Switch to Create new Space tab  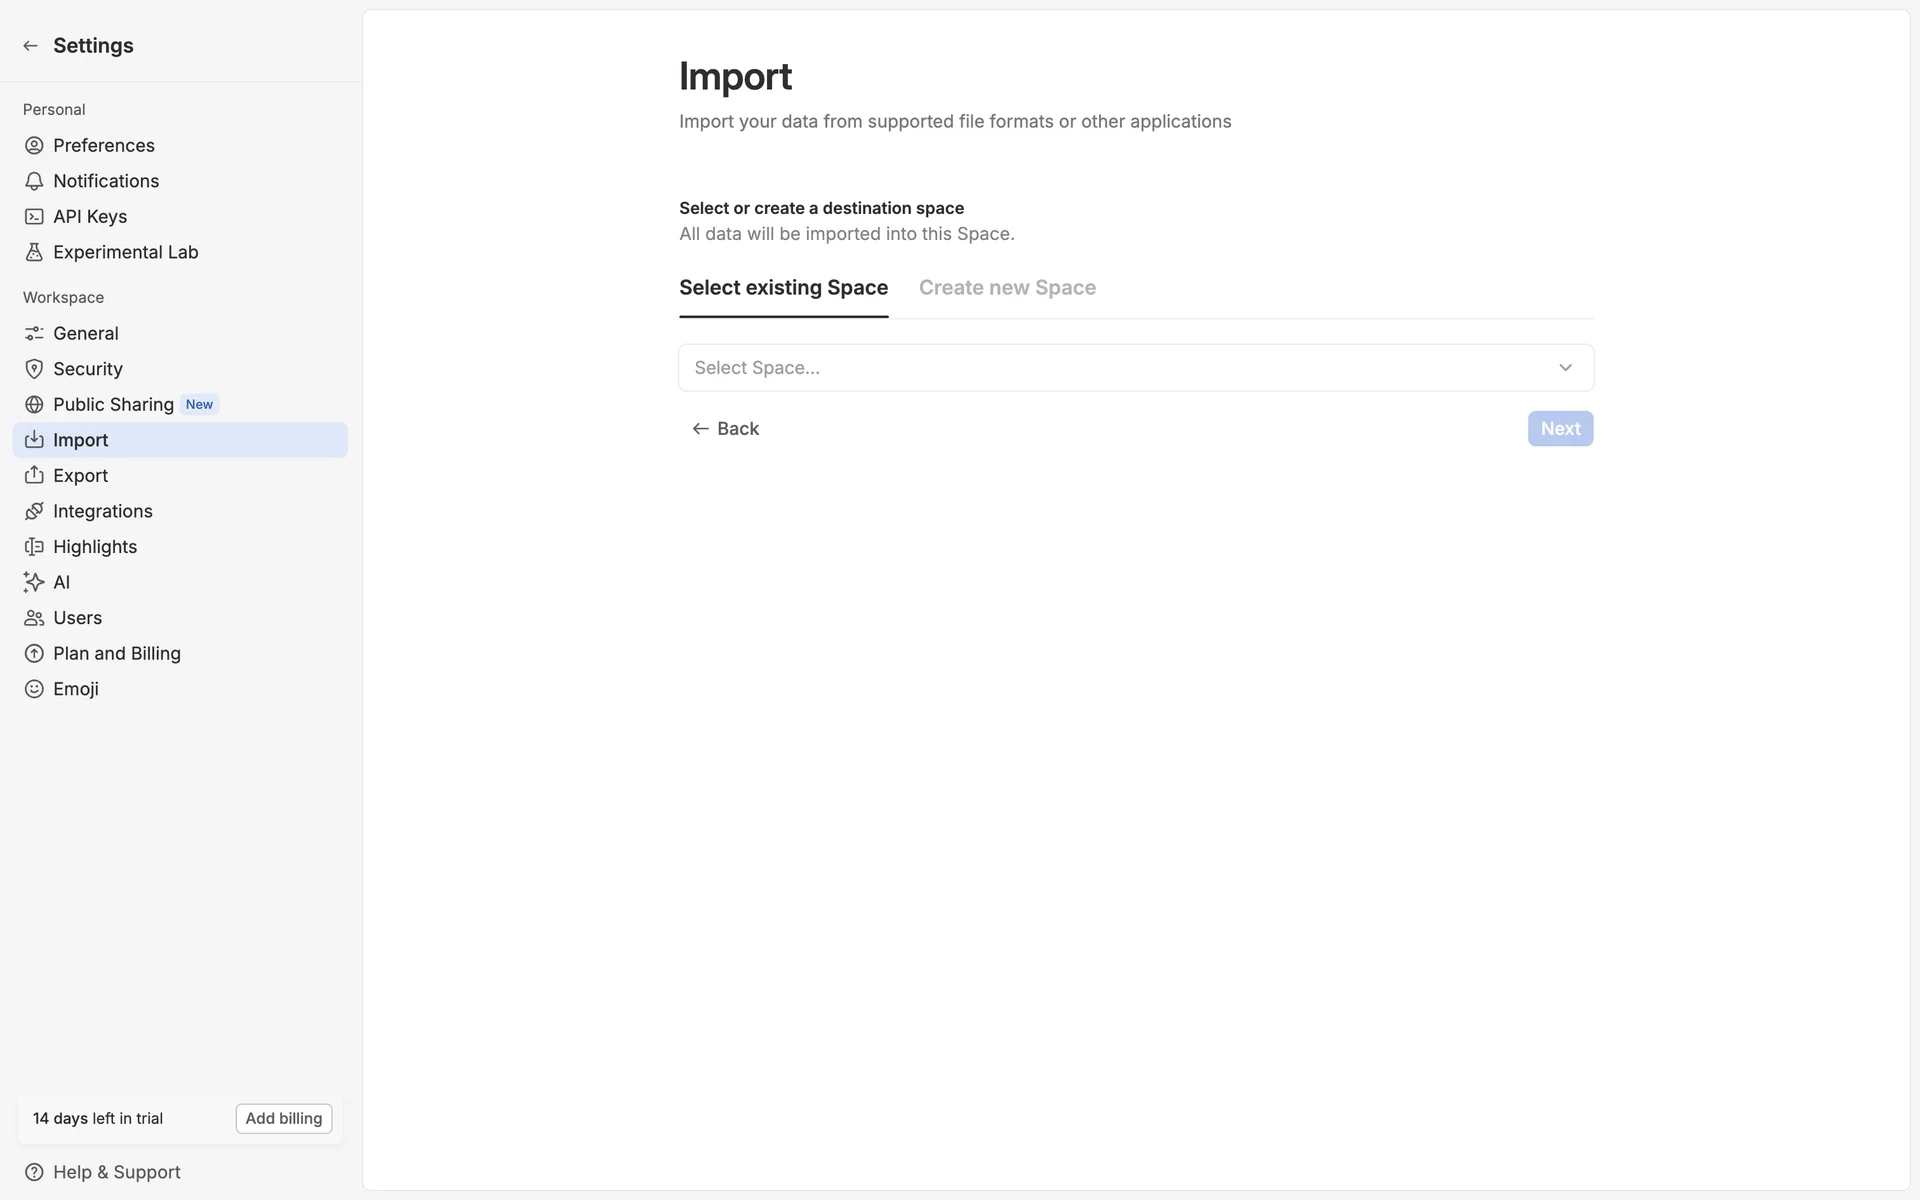point(1007,288)
